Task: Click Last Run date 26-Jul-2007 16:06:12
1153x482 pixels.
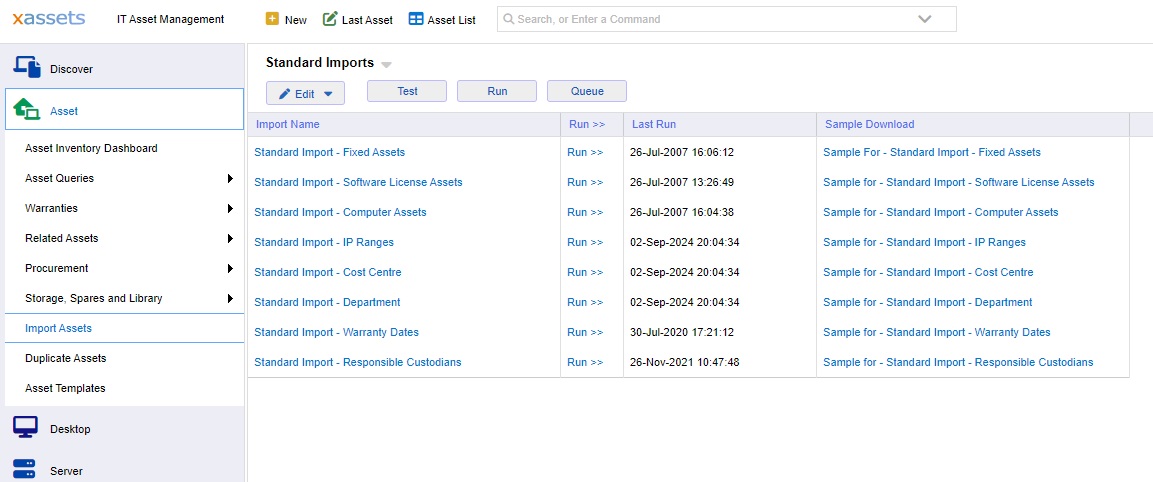Action: (682, 152)
